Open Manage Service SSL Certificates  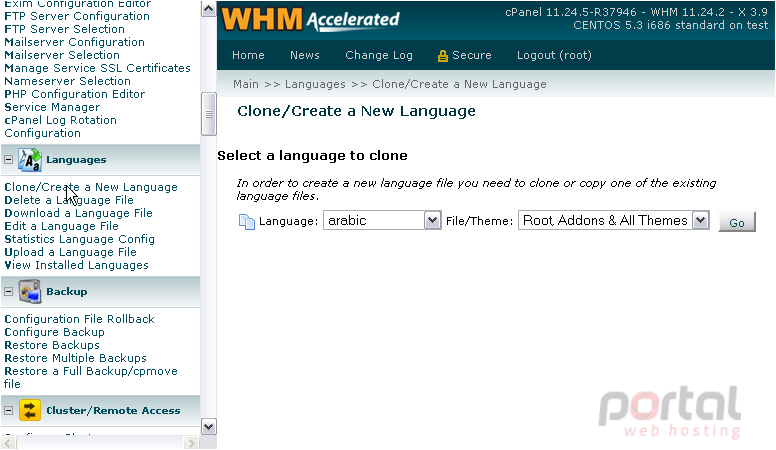(97, 68)
